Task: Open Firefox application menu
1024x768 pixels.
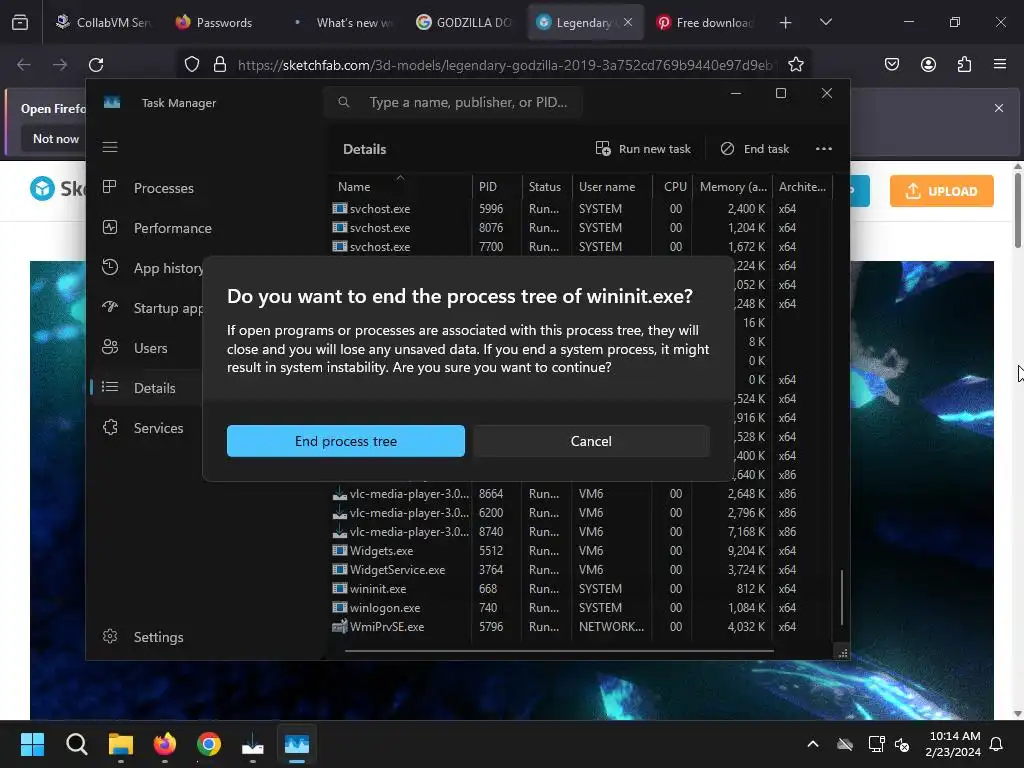Action: tap(1000, 65)
